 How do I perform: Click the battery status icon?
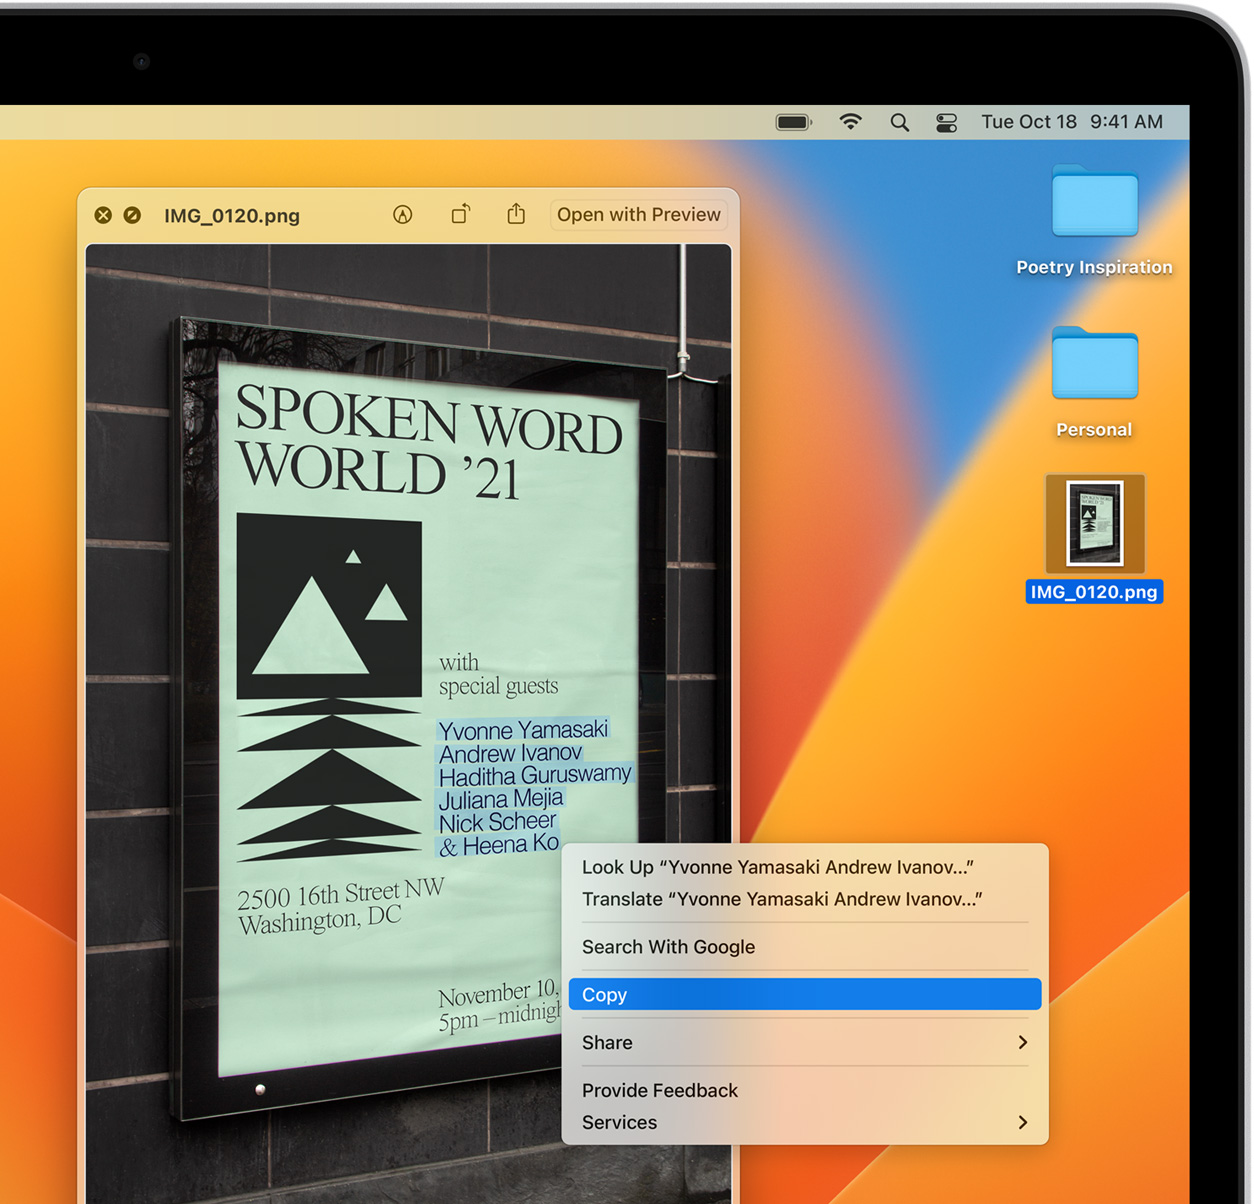[x=793, y=122]
